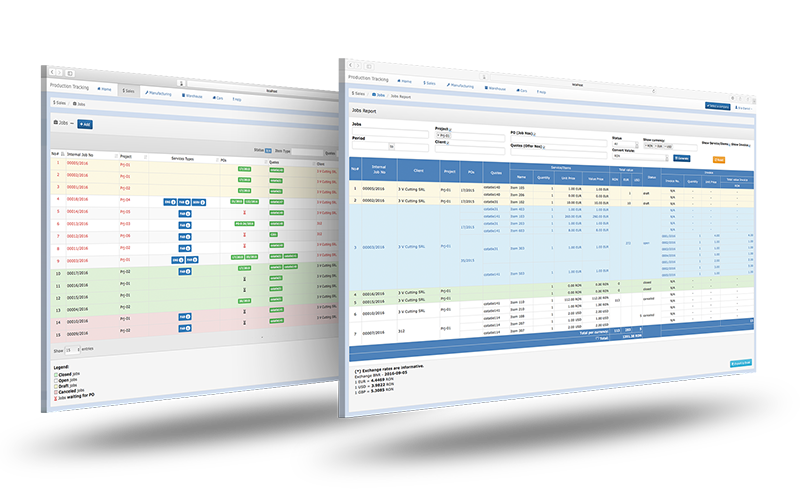Open the Show entries count dropdown
800x500 pixels.
(71, 352)
